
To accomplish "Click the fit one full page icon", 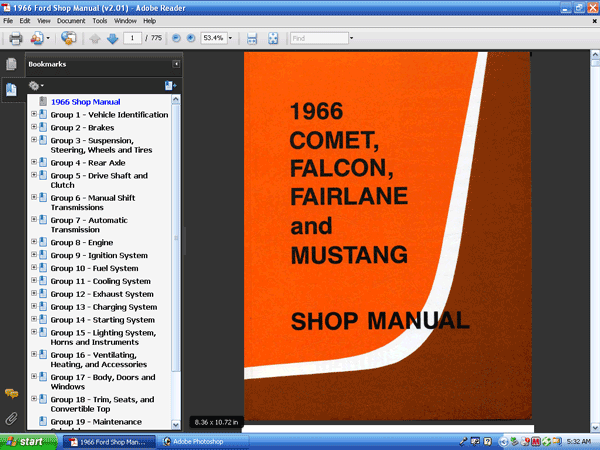I will pos(273,38).
